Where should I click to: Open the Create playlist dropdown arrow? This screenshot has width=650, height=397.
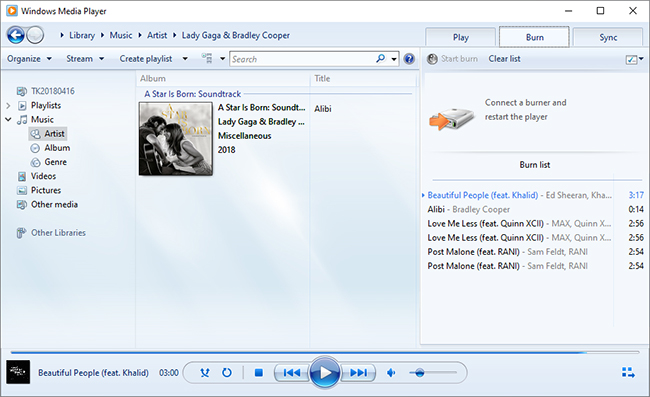tap(185, 59)
